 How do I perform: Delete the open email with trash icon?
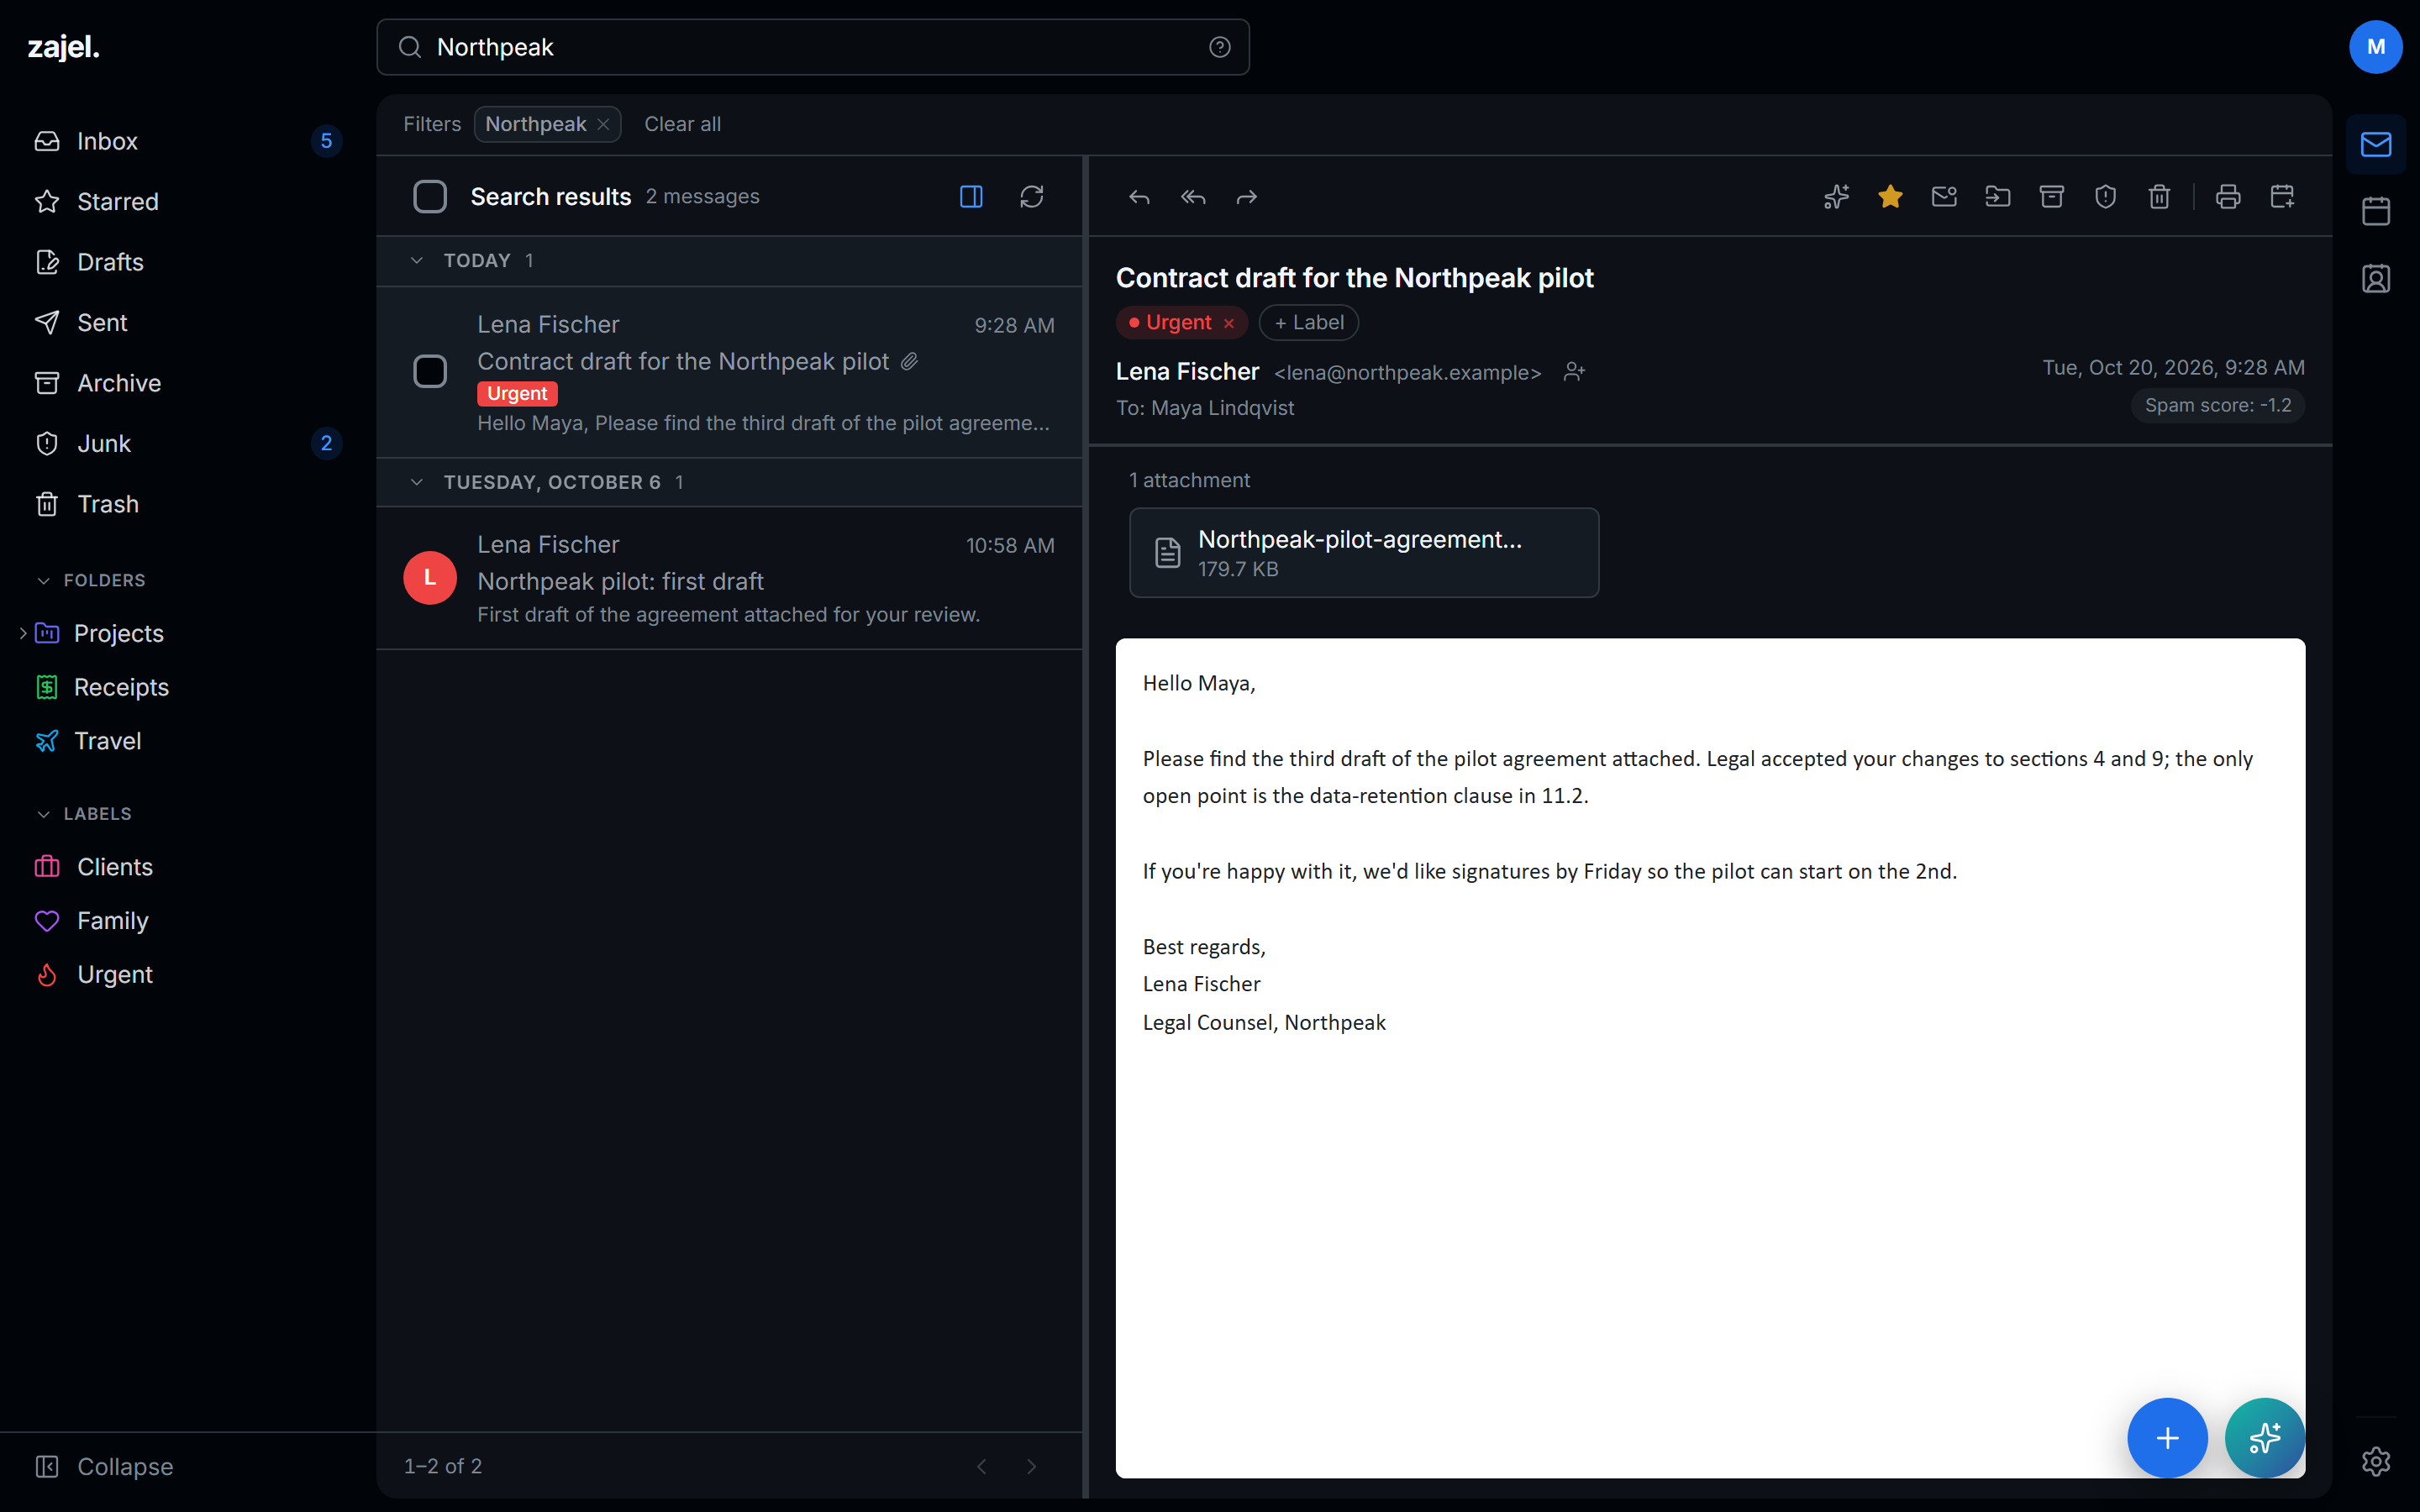click(x=2160, y=197)
